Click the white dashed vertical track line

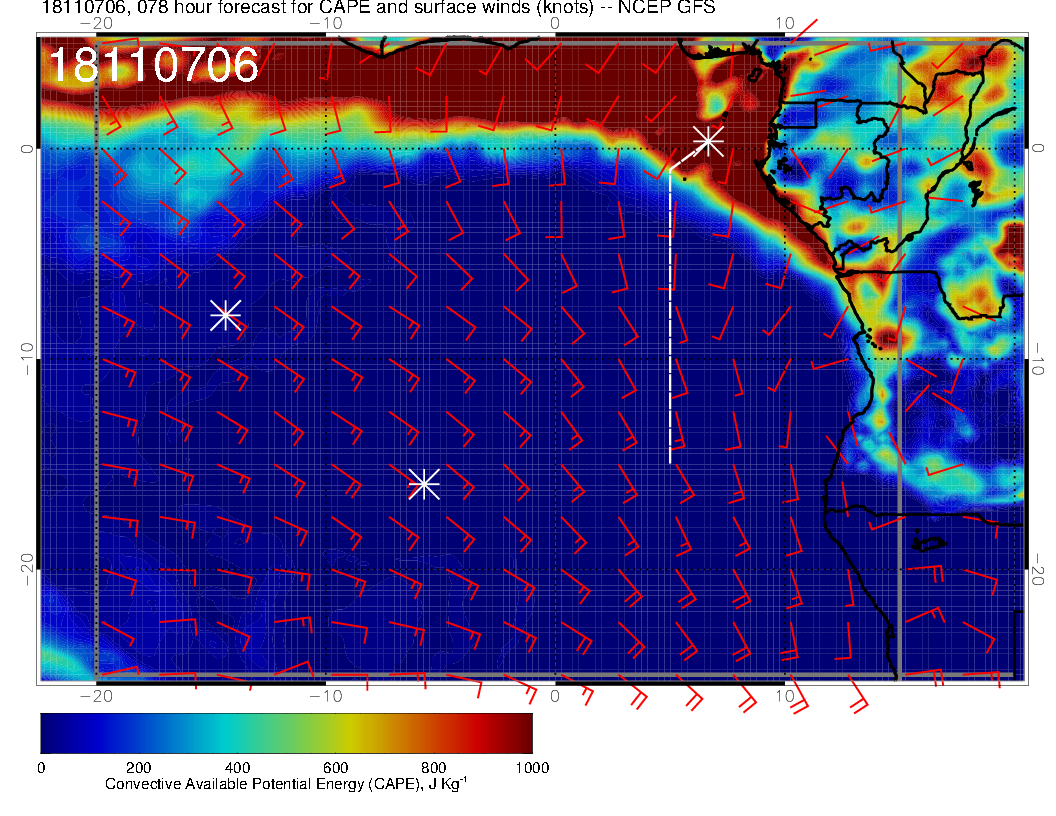pos(670,320)
